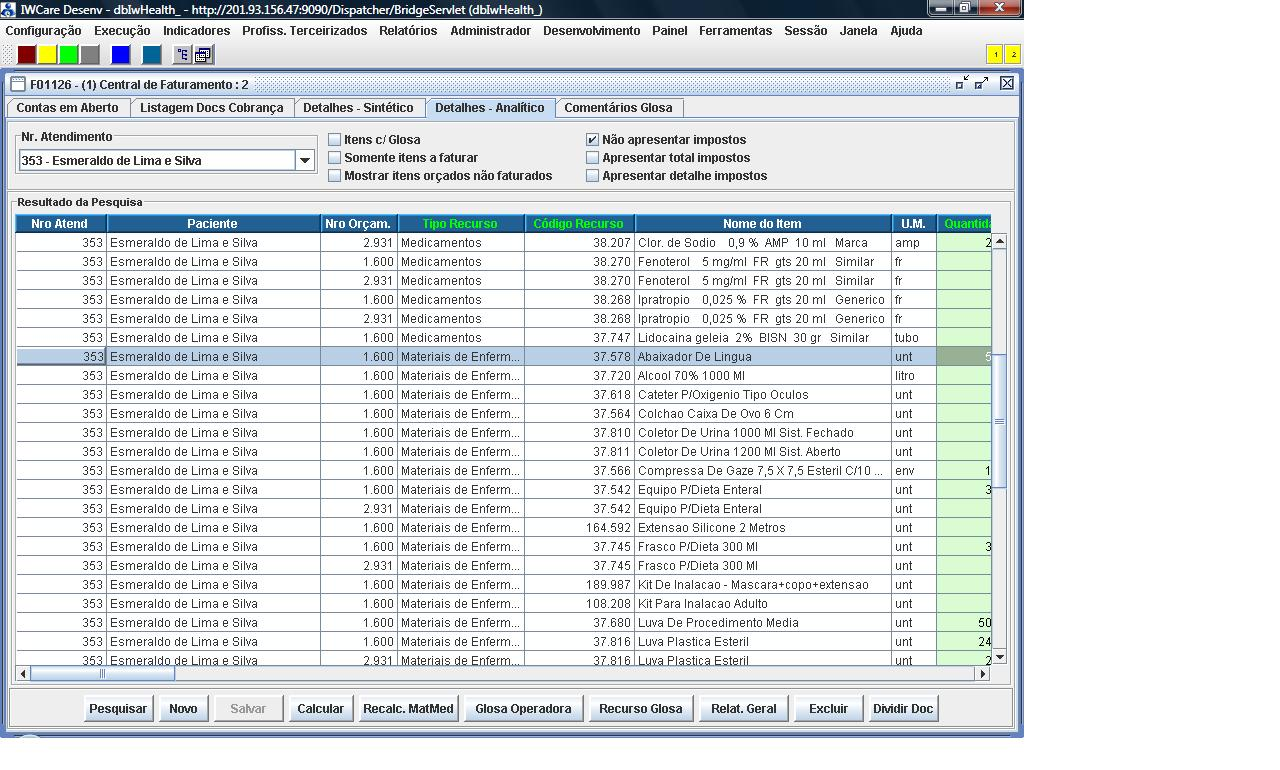The width and height of the screenshot is (1280, 770).
Task: Enable Itens c/ Glosa checkbox
Action: [x=335, y=140]
